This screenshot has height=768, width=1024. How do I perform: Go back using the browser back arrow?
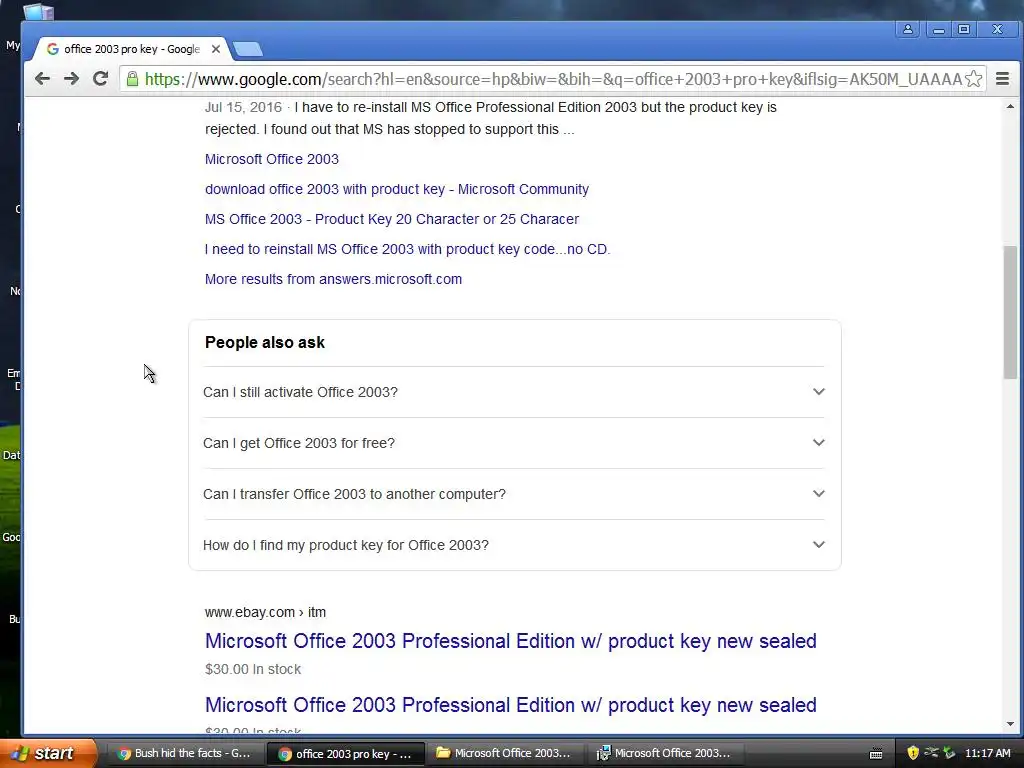click(42, 79)
